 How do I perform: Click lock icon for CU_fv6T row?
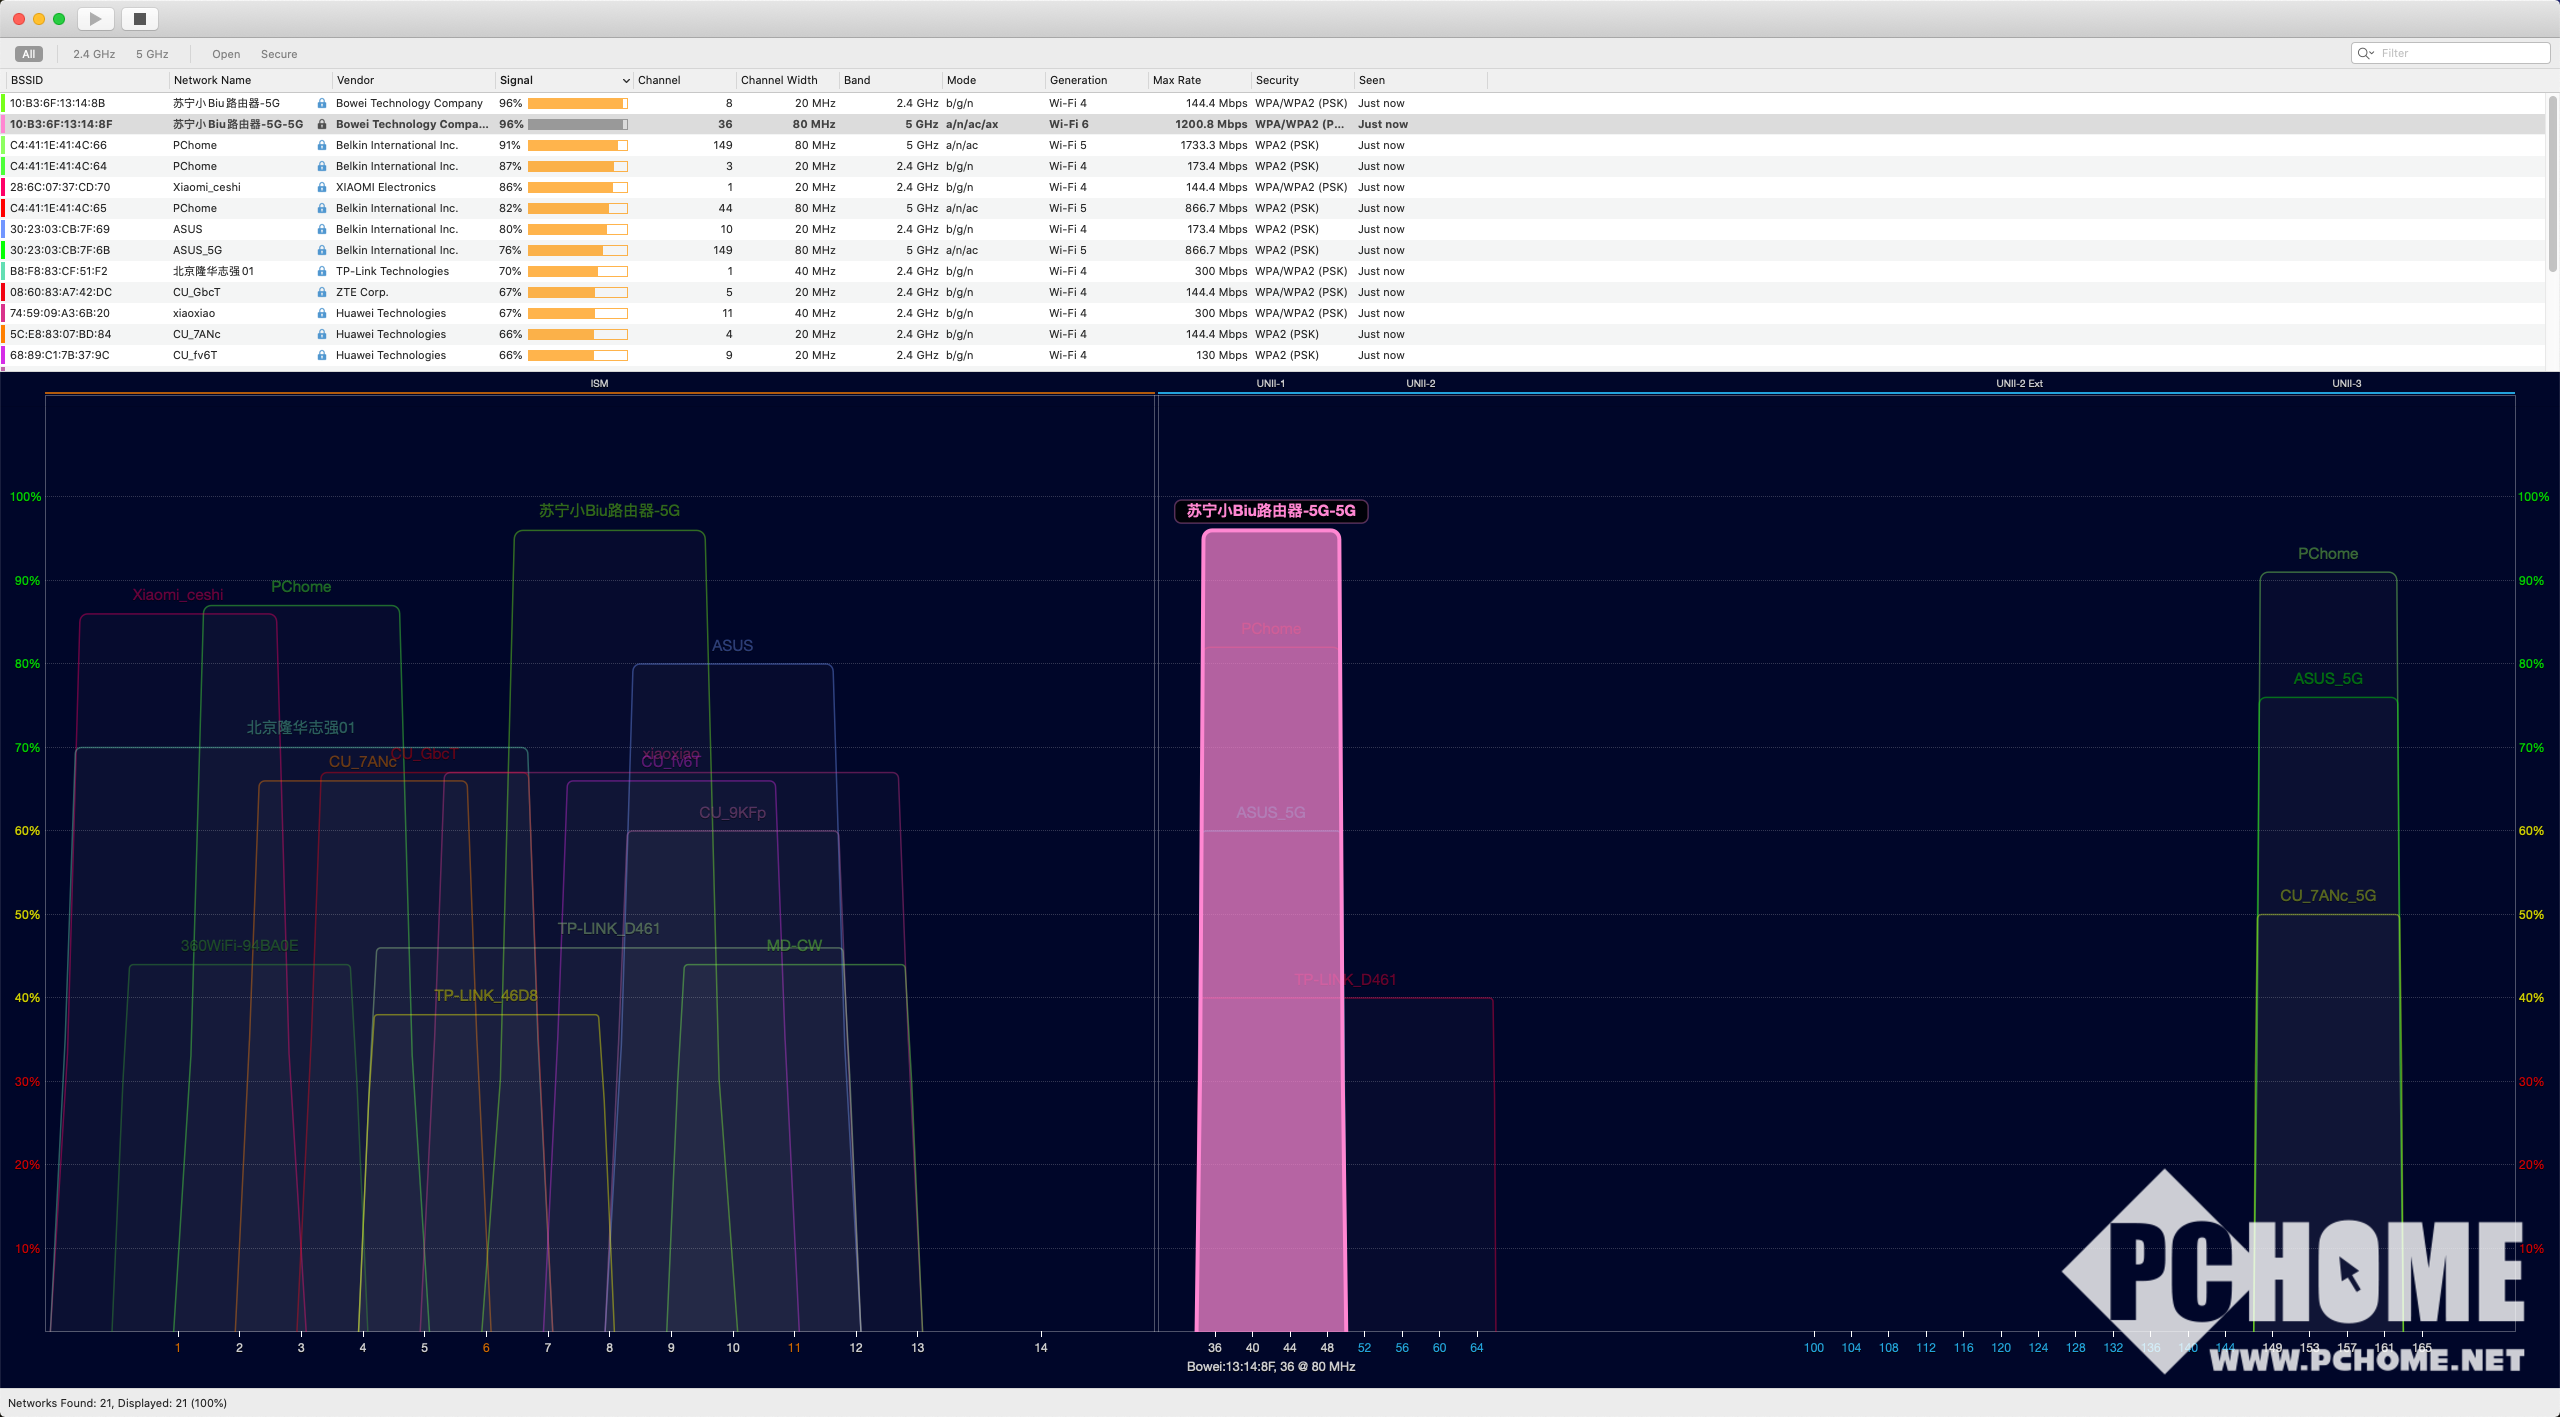(x=322, y=355)
